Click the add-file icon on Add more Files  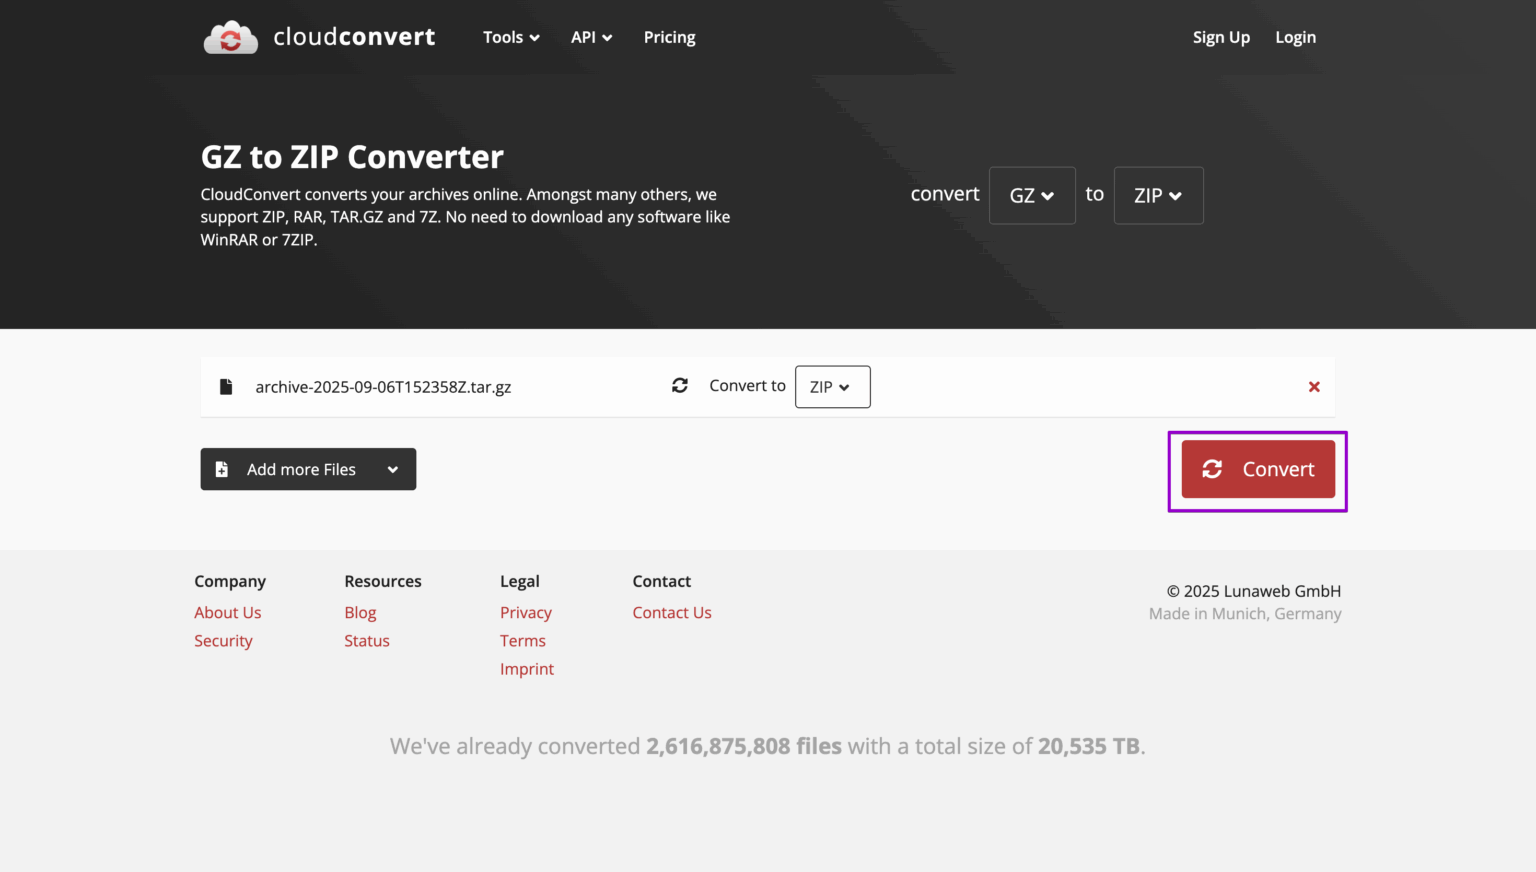(222, 469)
